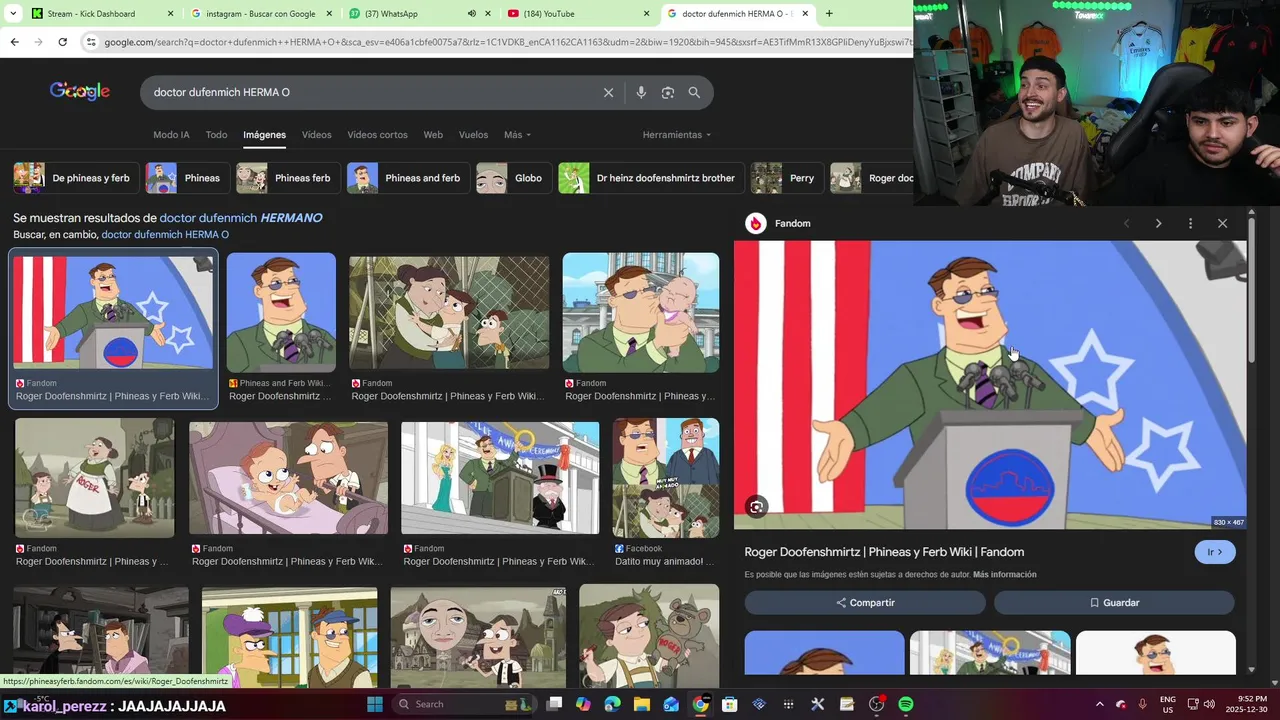The width and height of the screenshot is (1280, 720).
Task: Click corrected 'doctor dufenmich HERMANO' link
Action: pyautogui.click(x=241, y=218)
